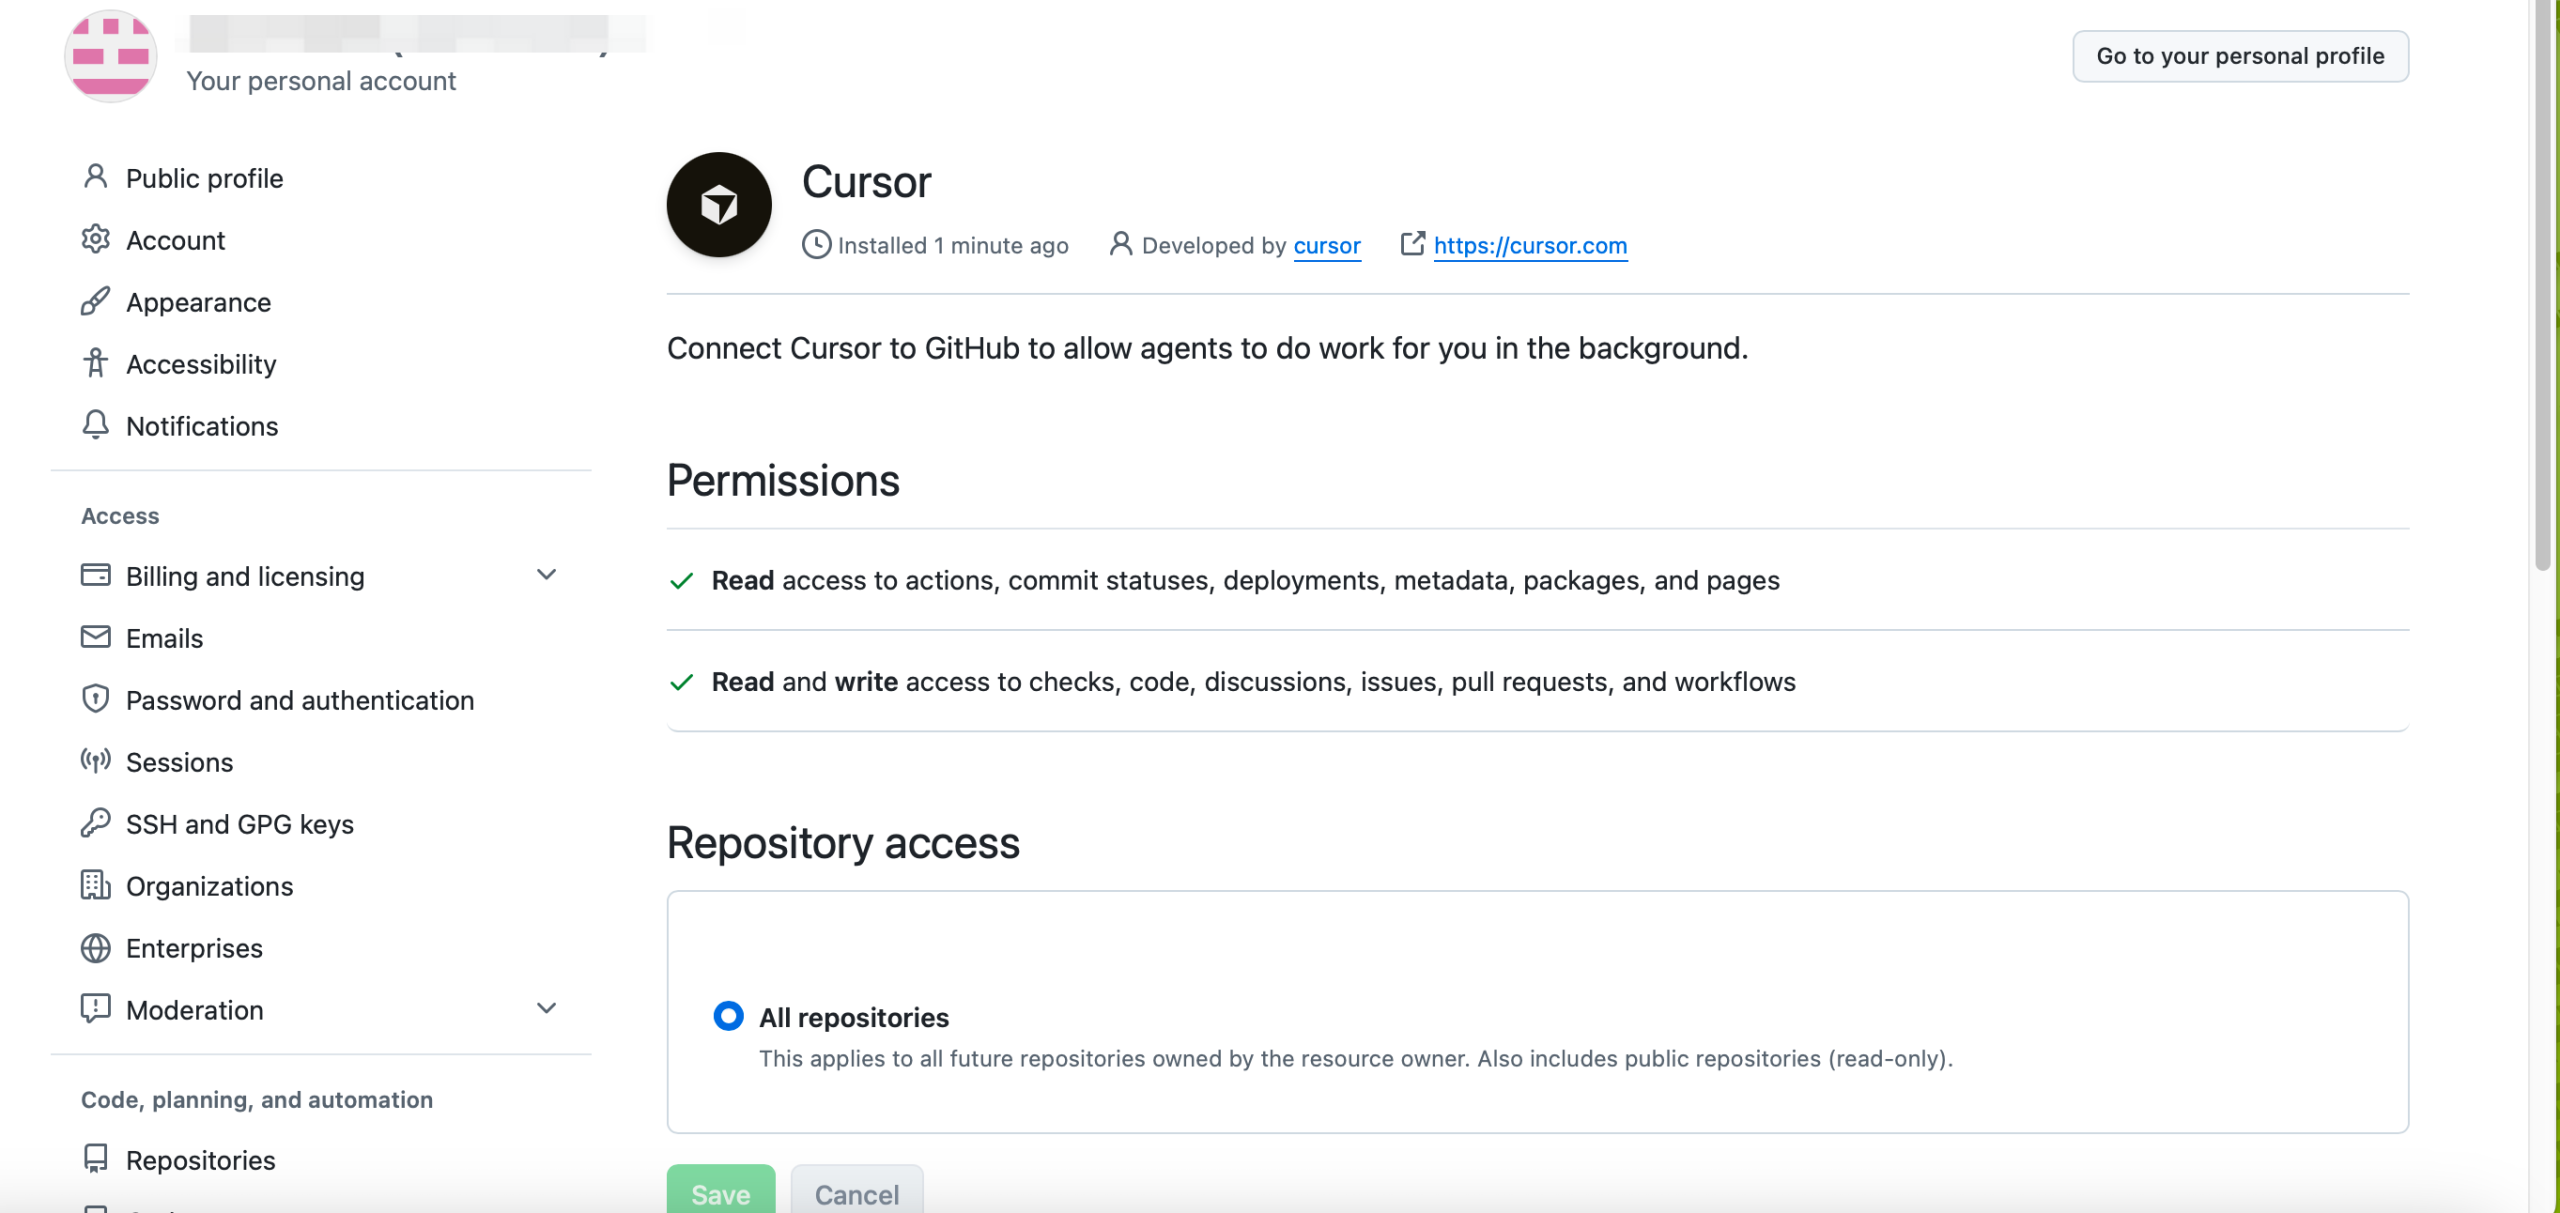Viewport: 2560px width, 1213px height.
Task: Click the Appearance paintbrush icon
Action: pos(95,302)
